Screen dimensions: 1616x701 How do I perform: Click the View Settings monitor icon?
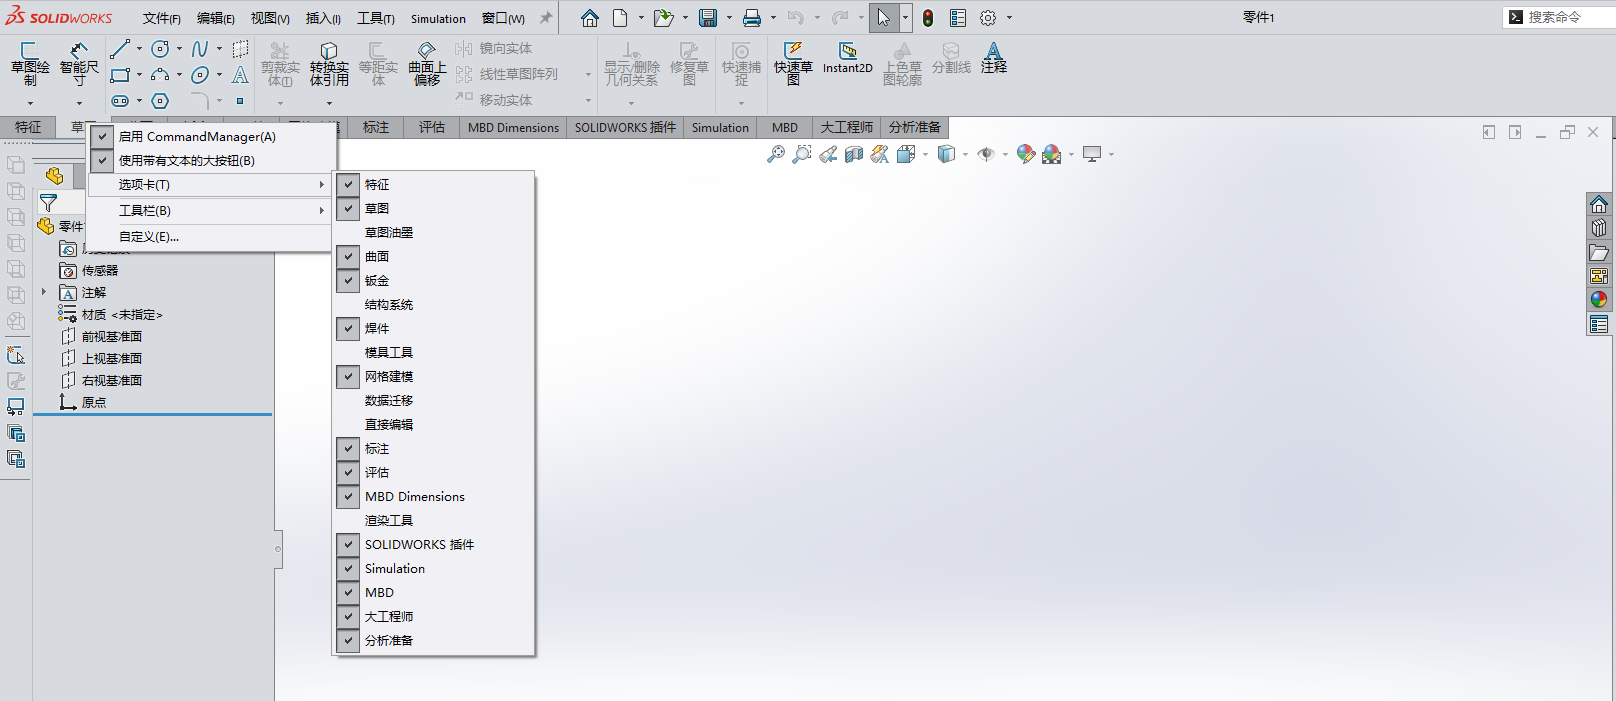(1092, 154)
